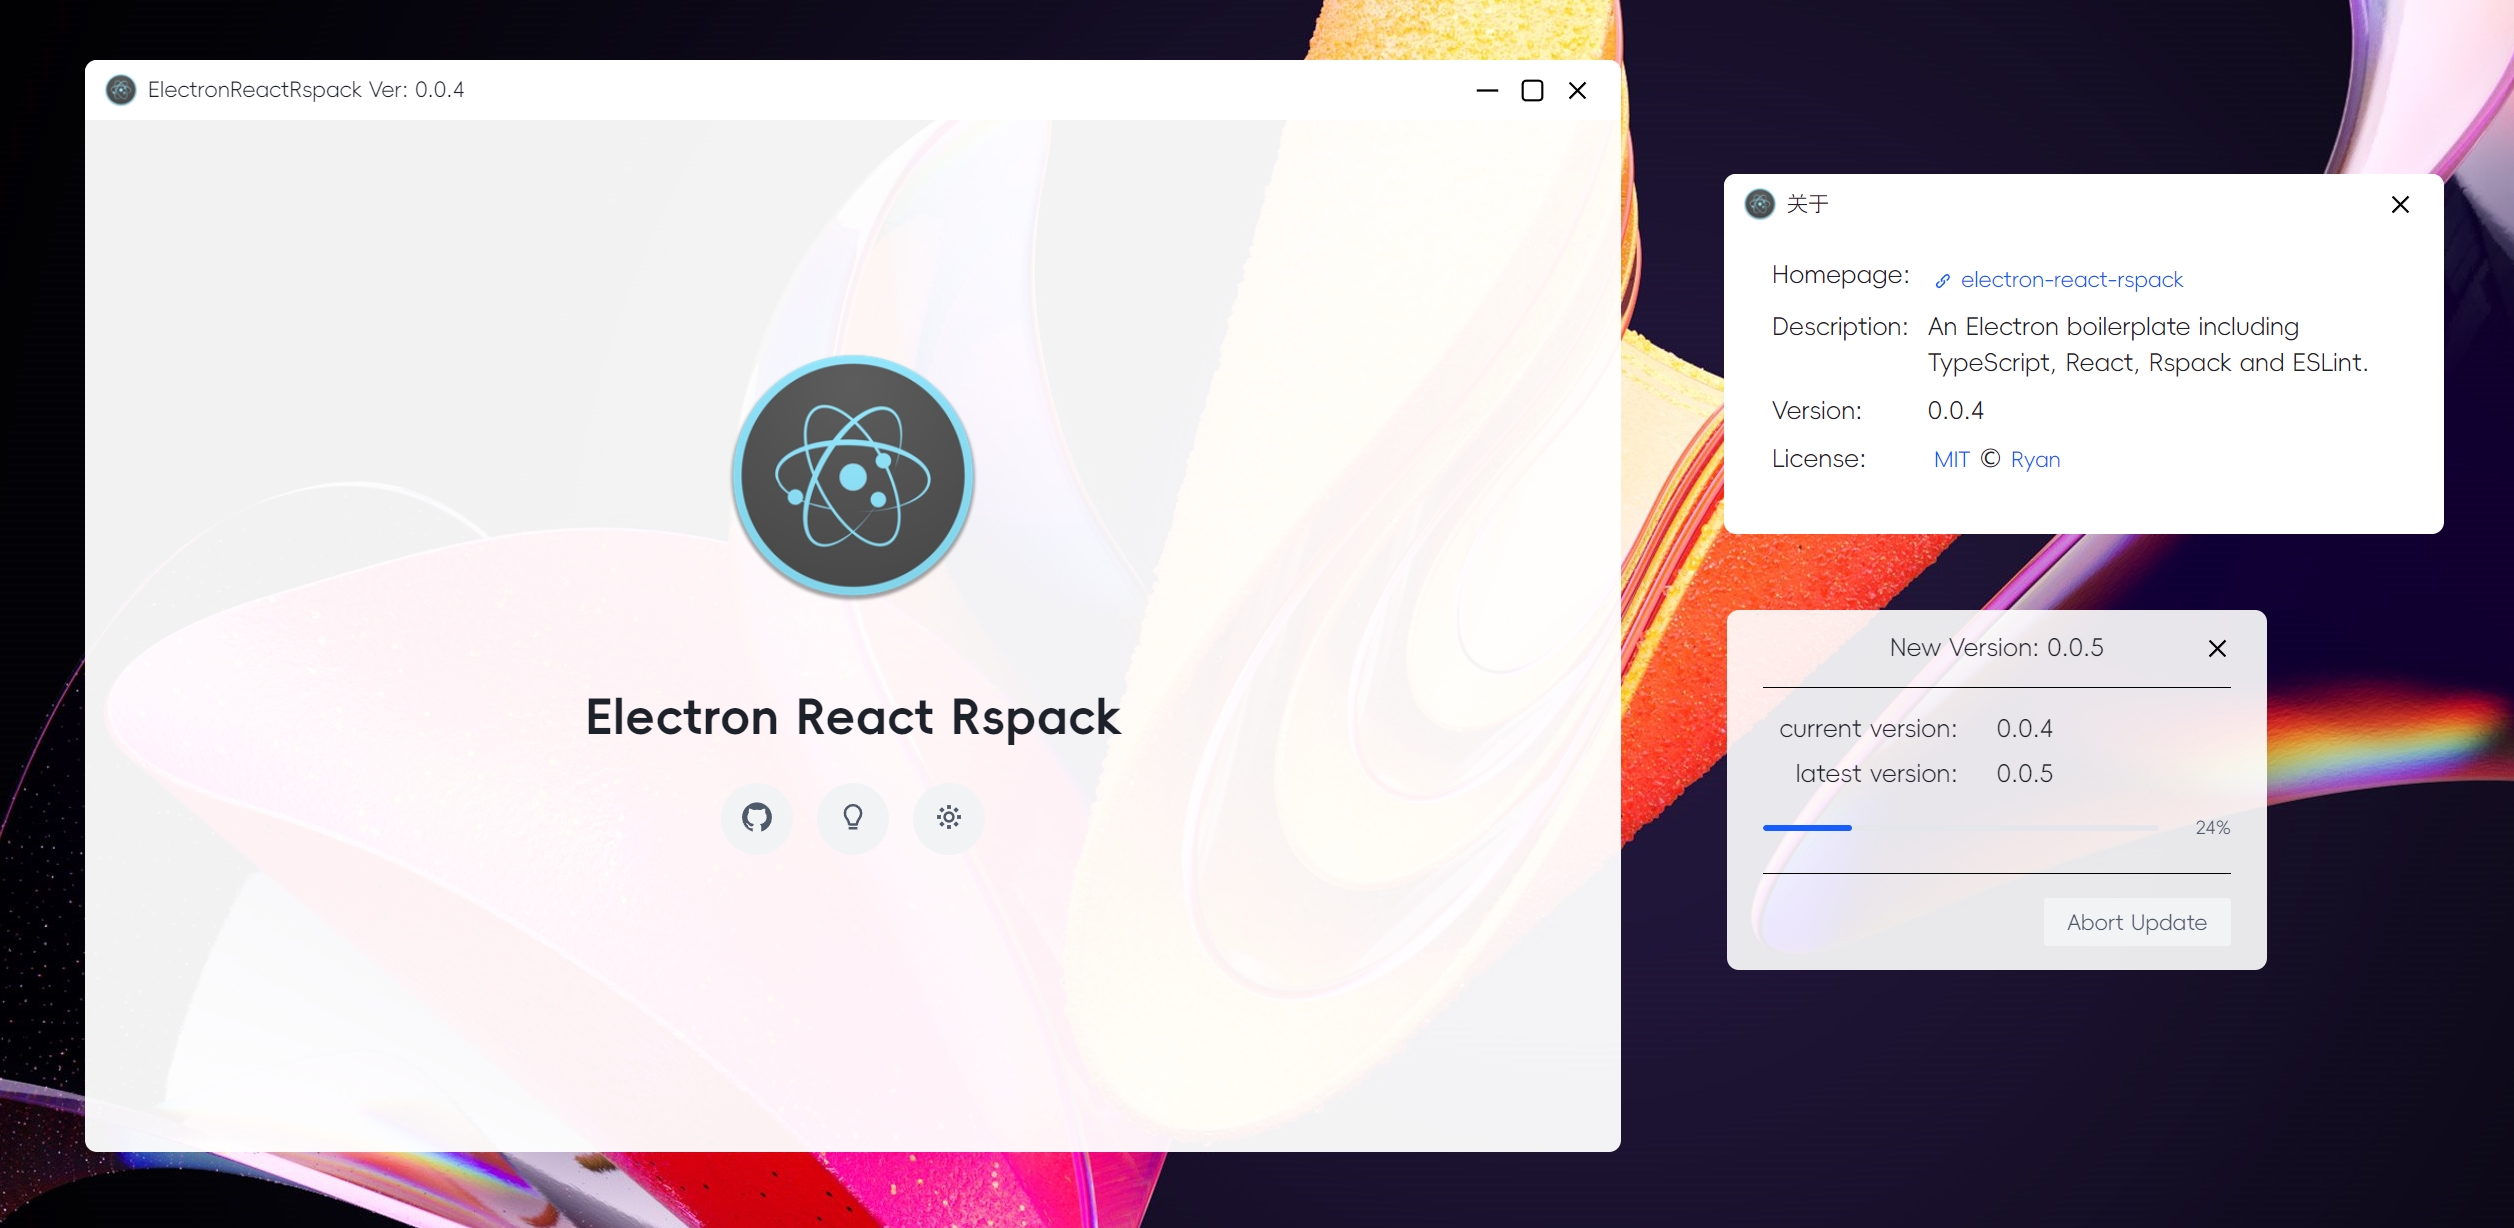Click the chain link icon beside homepage
Image resolution: width=2514 pixels, height=1228 pixels.
pos(1942,281)
